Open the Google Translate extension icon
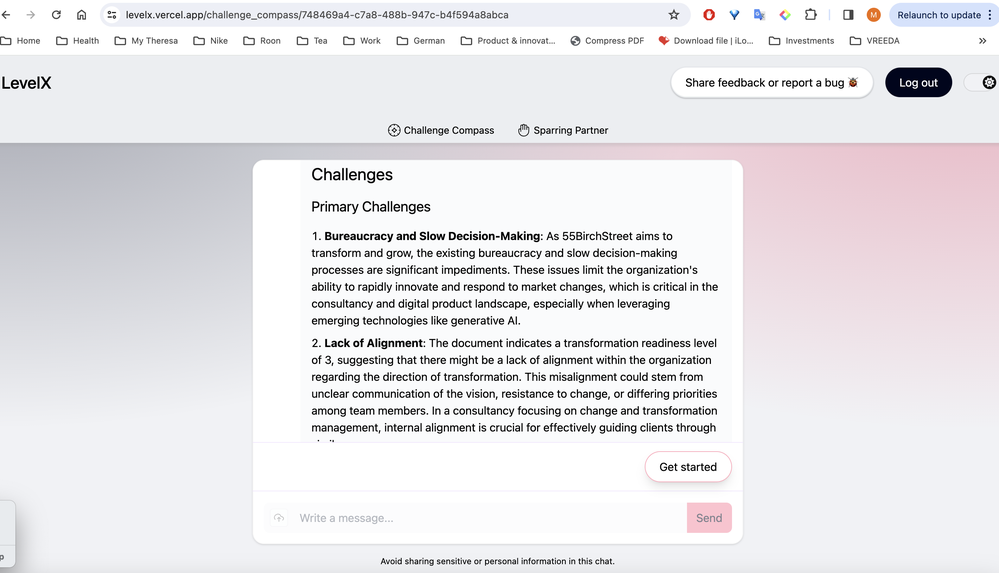Image resolution: width=999 pixels, height=573 pixels. tap(760, 15)
